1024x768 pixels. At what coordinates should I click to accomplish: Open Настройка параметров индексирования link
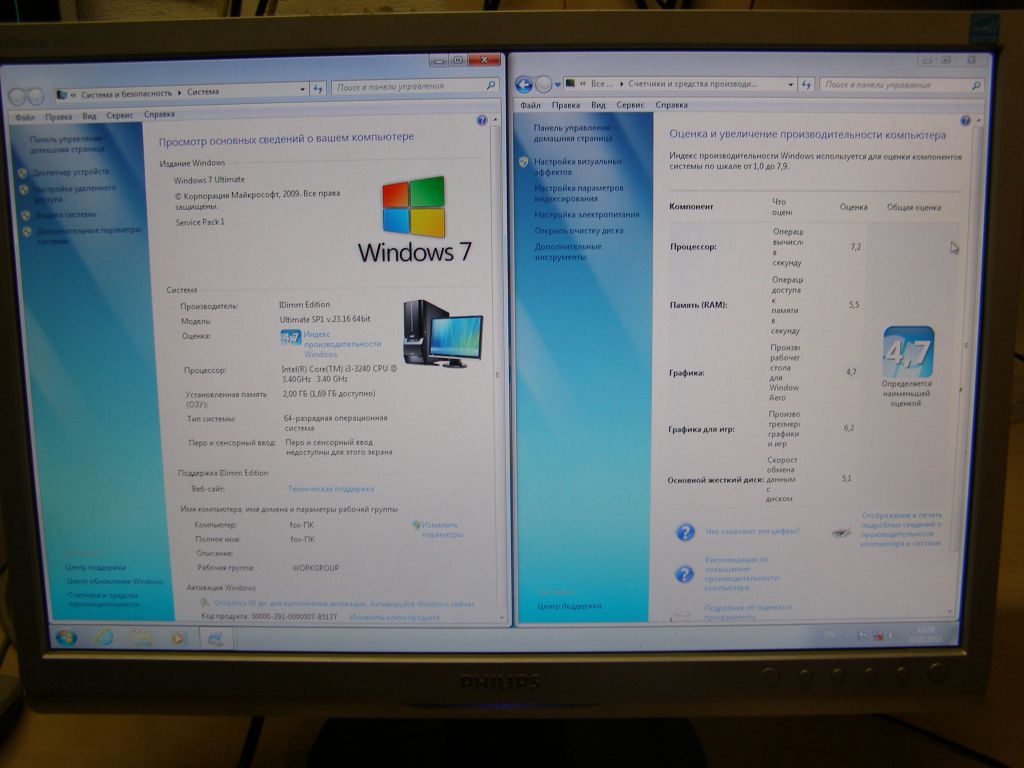[579, 193]
